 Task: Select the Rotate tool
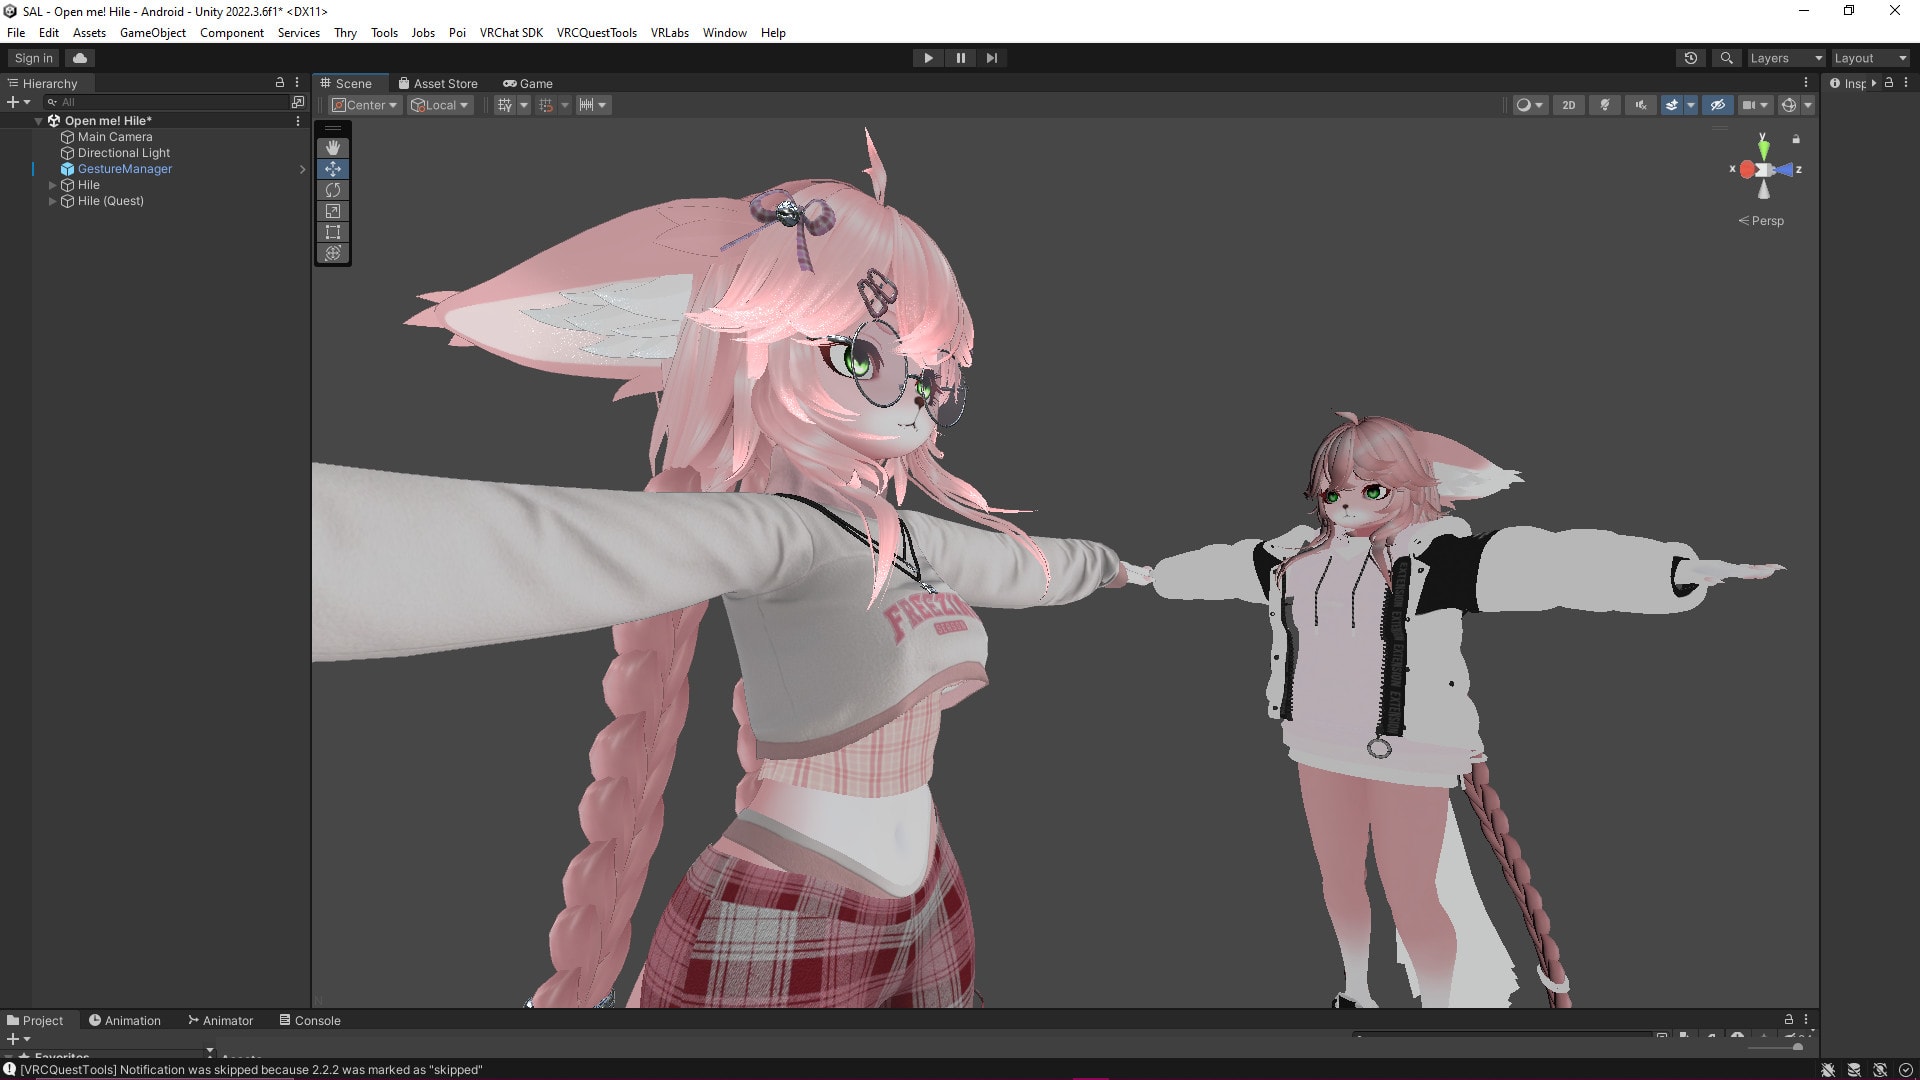click(x=333, y=190)
